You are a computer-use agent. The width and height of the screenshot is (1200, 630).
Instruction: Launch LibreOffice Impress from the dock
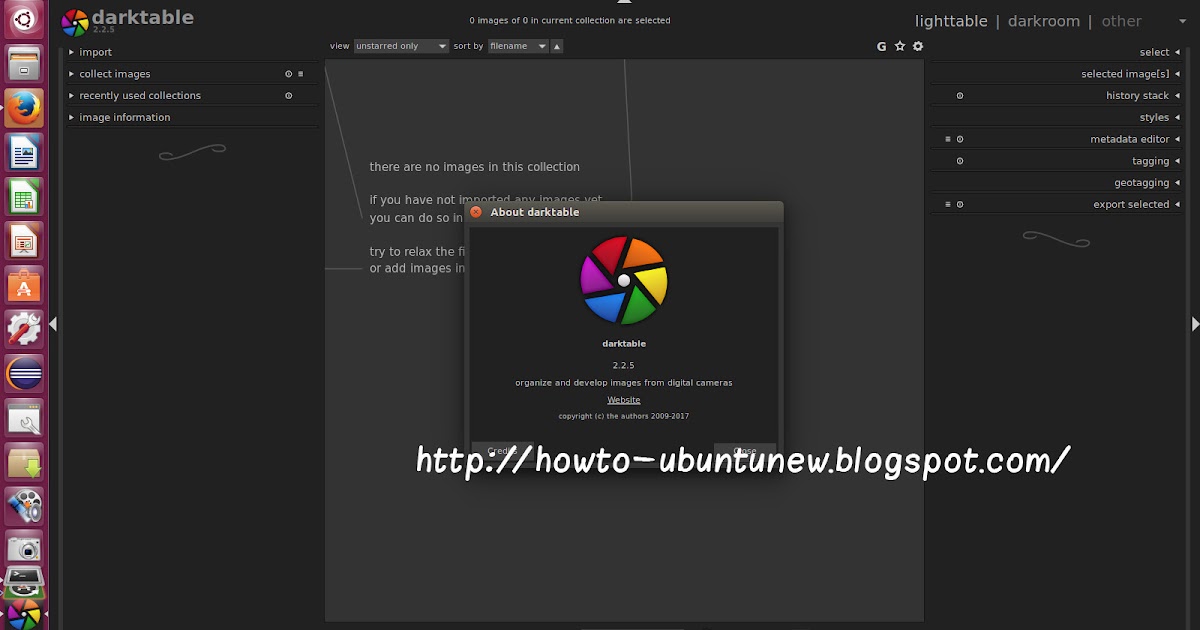[24, 241]
